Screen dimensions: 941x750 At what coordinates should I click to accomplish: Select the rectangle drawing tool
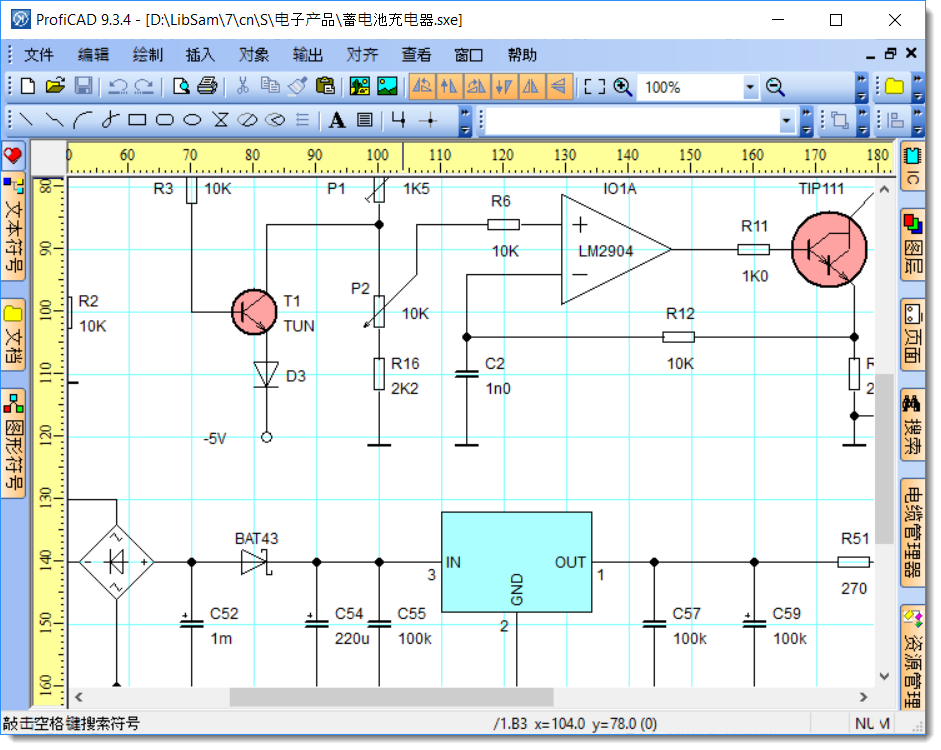(137, 120)
